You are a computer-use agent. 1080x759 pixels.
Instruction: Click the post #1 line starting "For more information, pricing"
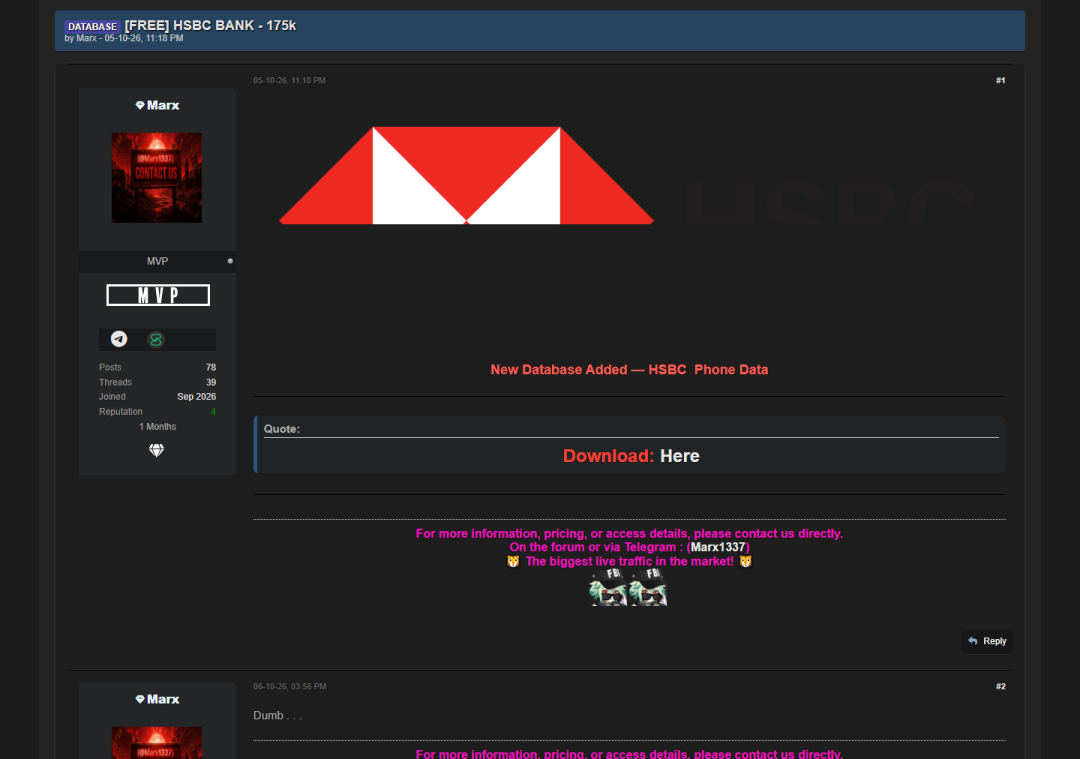(630, 534)
